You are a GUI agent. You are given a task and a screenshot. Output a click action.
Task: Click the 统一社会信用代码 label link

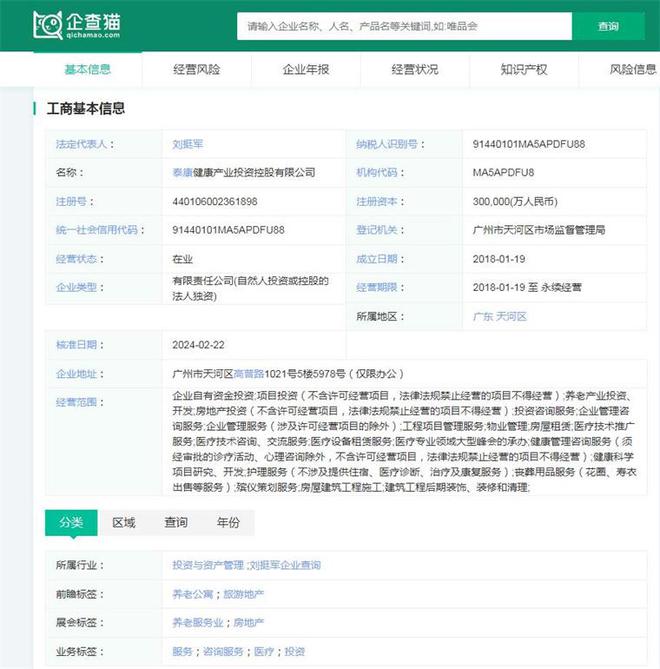(x=97, y=230)
